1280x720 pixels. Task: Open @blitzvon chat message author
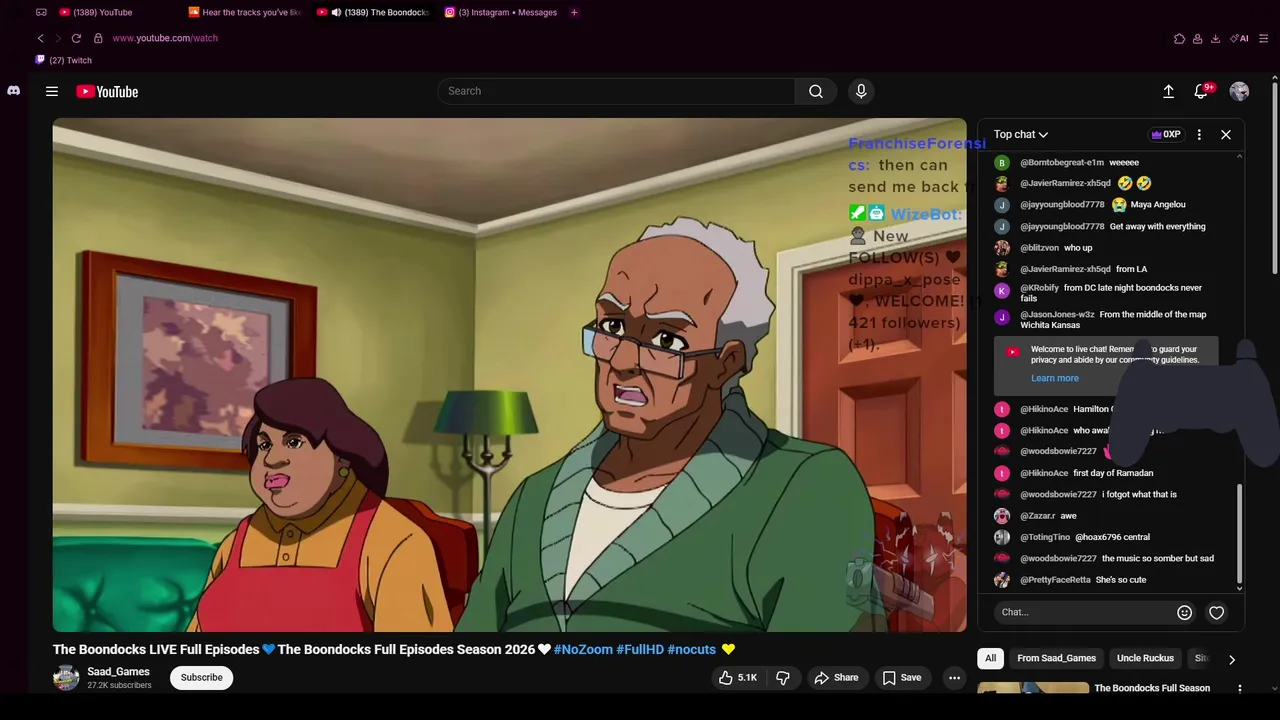click(1039, 248)
